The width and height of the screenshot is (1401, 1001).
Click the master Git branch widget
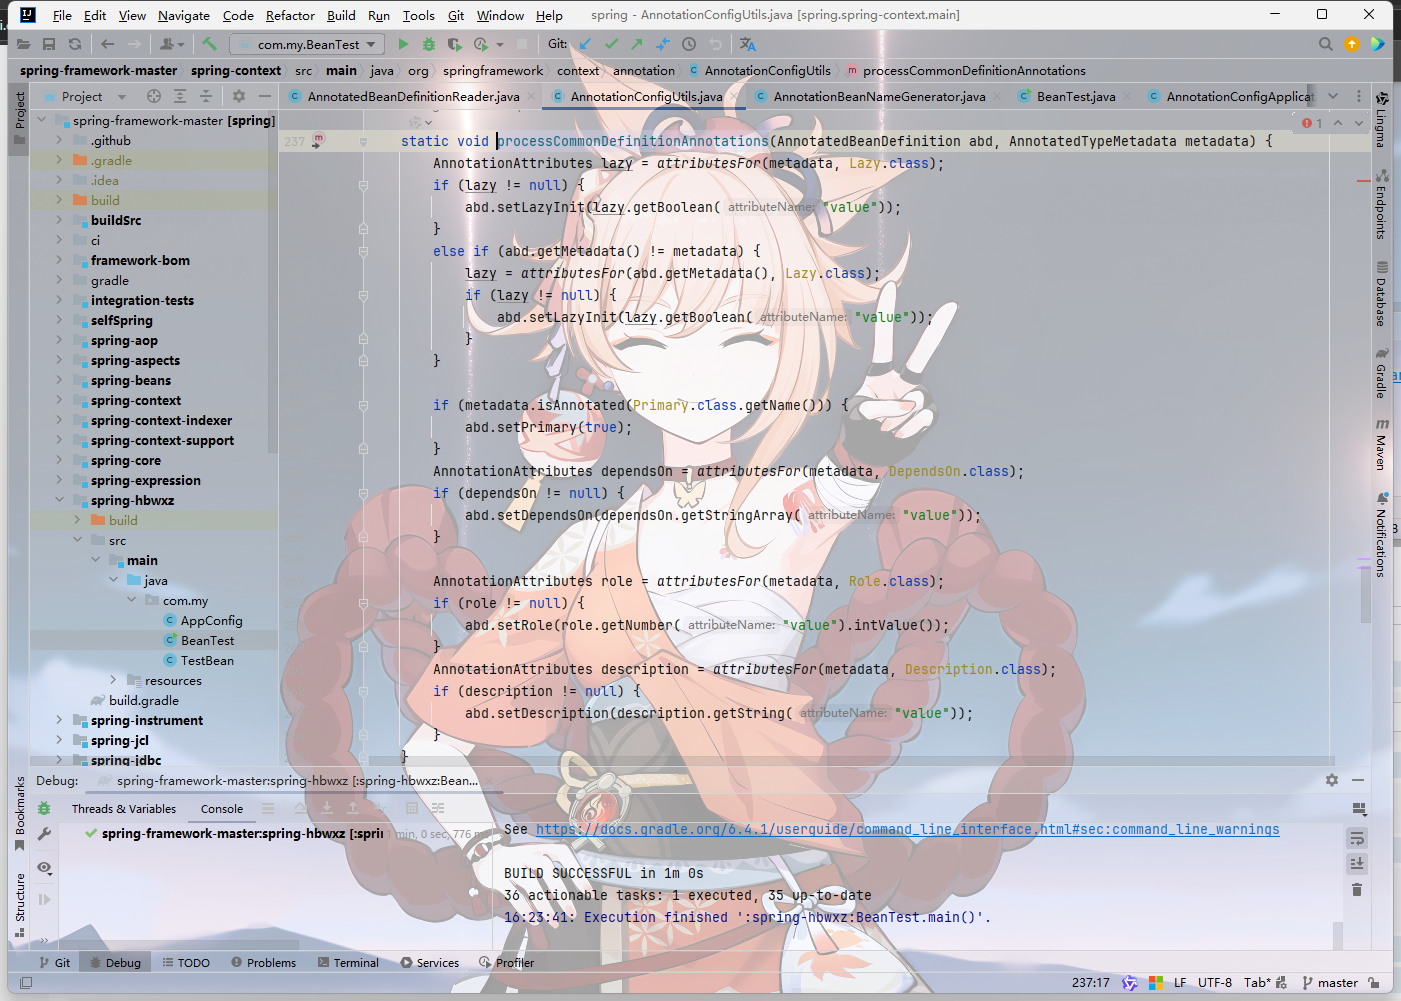coord(1330,983)
